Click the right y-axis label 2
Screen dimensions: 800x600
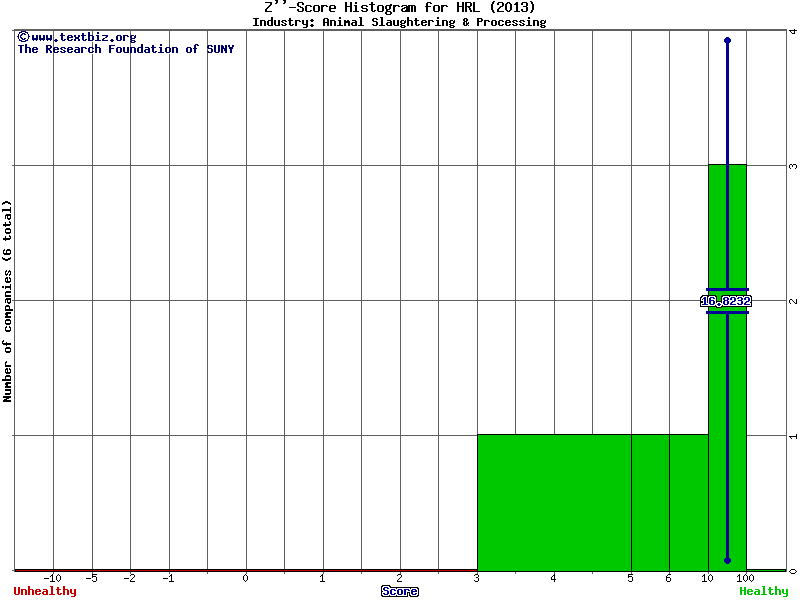click(x=793, y=301)
